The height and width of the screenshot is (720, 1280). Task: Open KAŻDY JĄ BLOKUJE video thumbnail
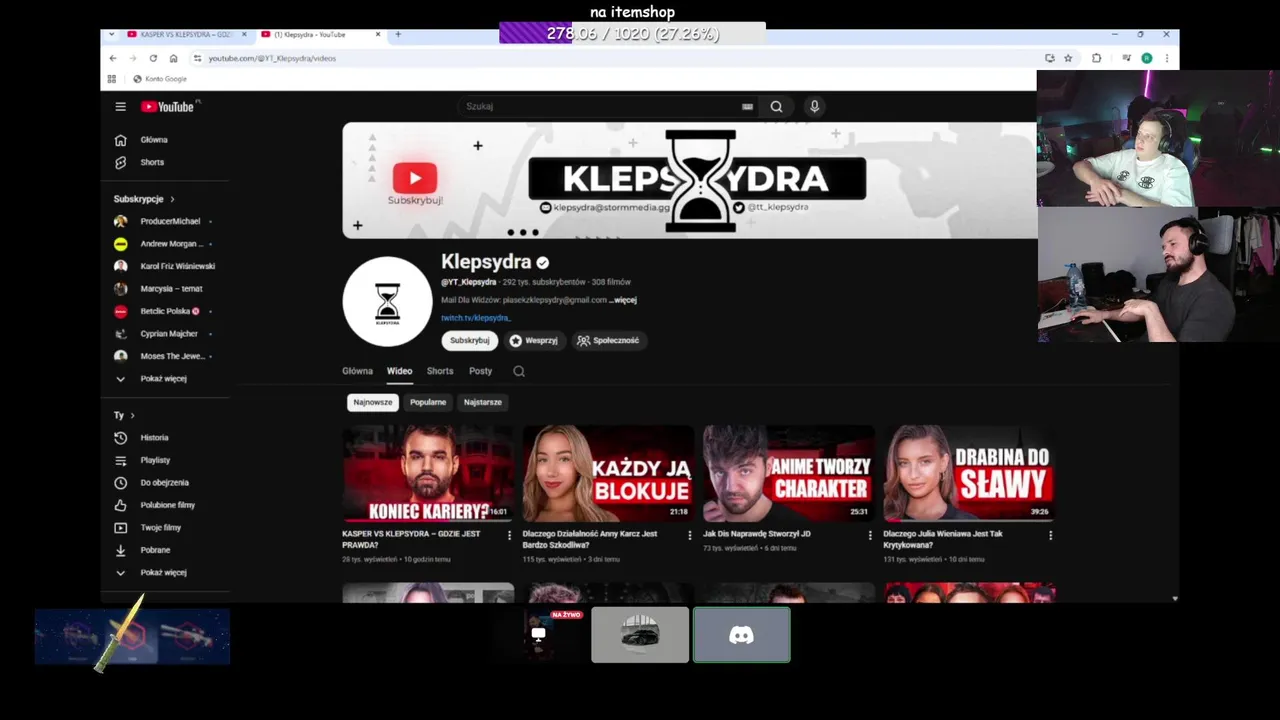[x=608, y=474]
